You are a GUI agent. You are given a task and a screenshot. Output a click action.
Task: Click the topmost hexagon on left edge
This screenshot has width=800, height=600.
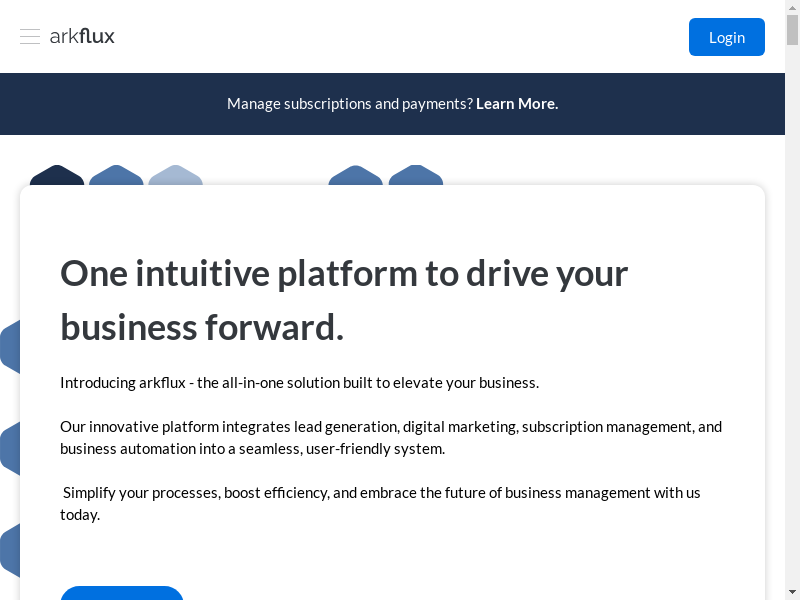pos(9,347)
